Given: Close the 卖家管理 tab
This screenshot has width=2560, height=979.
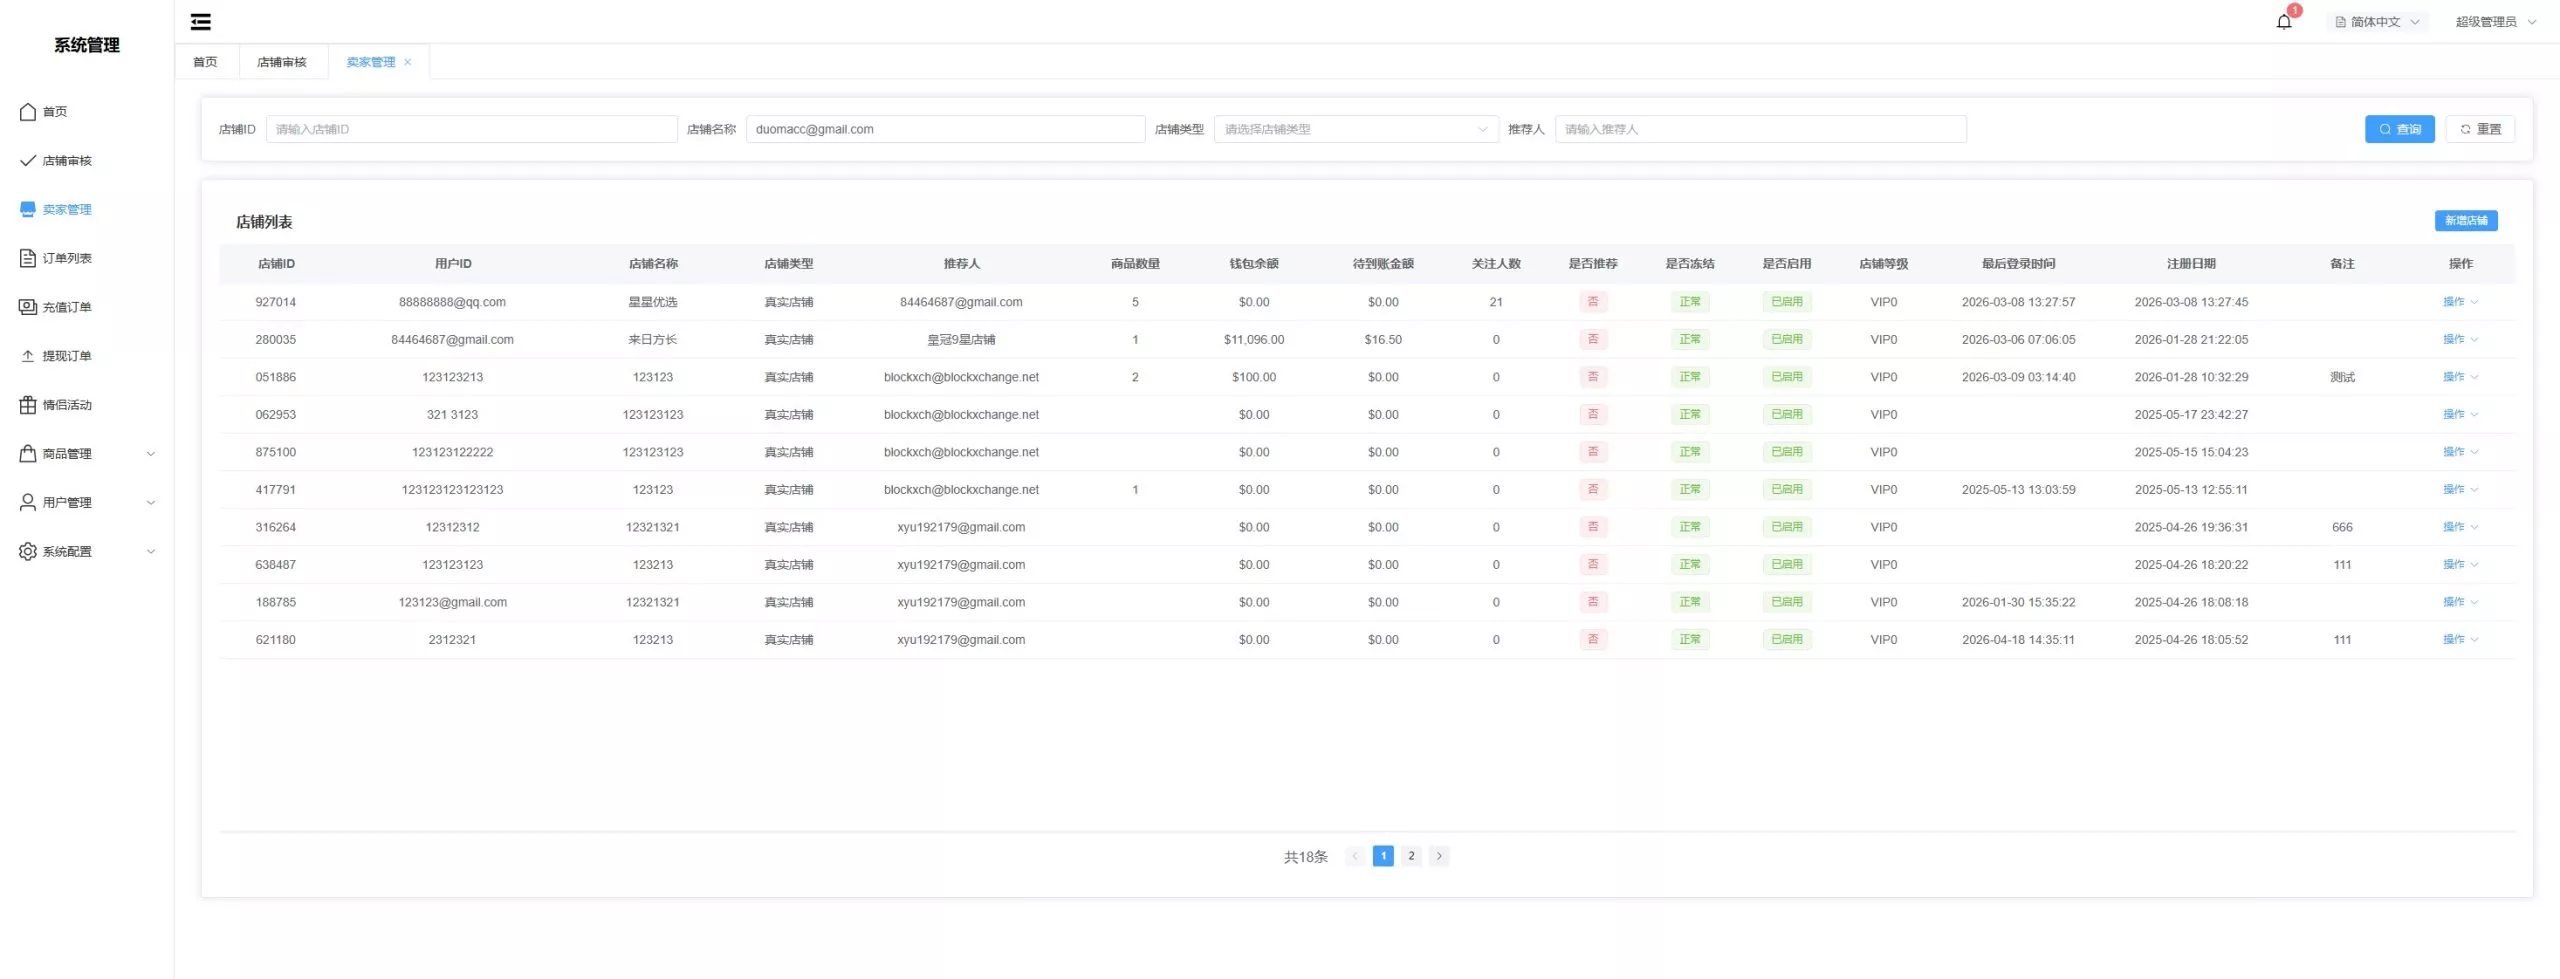Looking at the screenshot, I should [x=407, y=62].
